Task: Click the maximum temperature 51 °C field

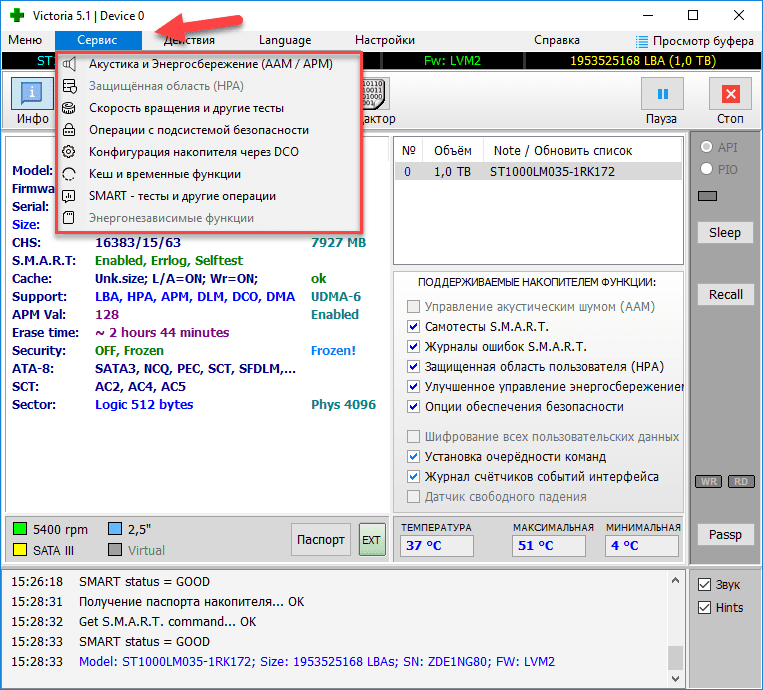Action: pyautogui.click(x=548, y=545)
